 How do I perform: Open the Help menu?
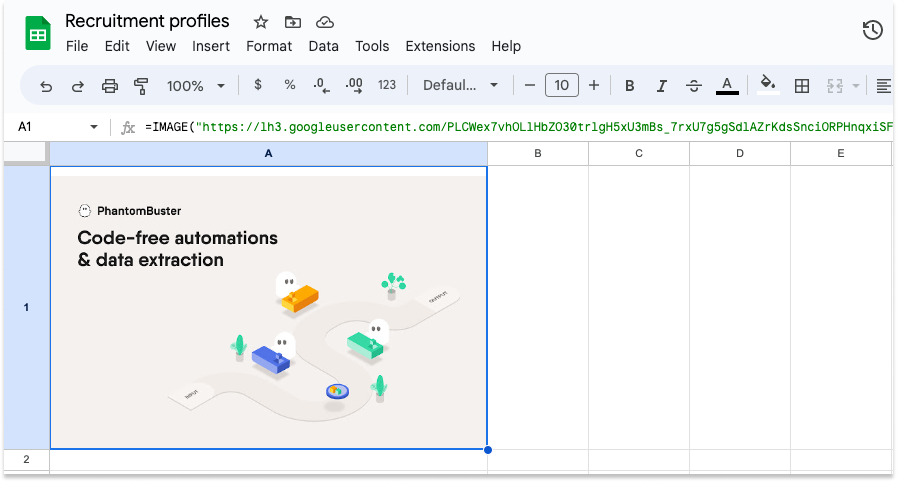click(x=506, y=46)
